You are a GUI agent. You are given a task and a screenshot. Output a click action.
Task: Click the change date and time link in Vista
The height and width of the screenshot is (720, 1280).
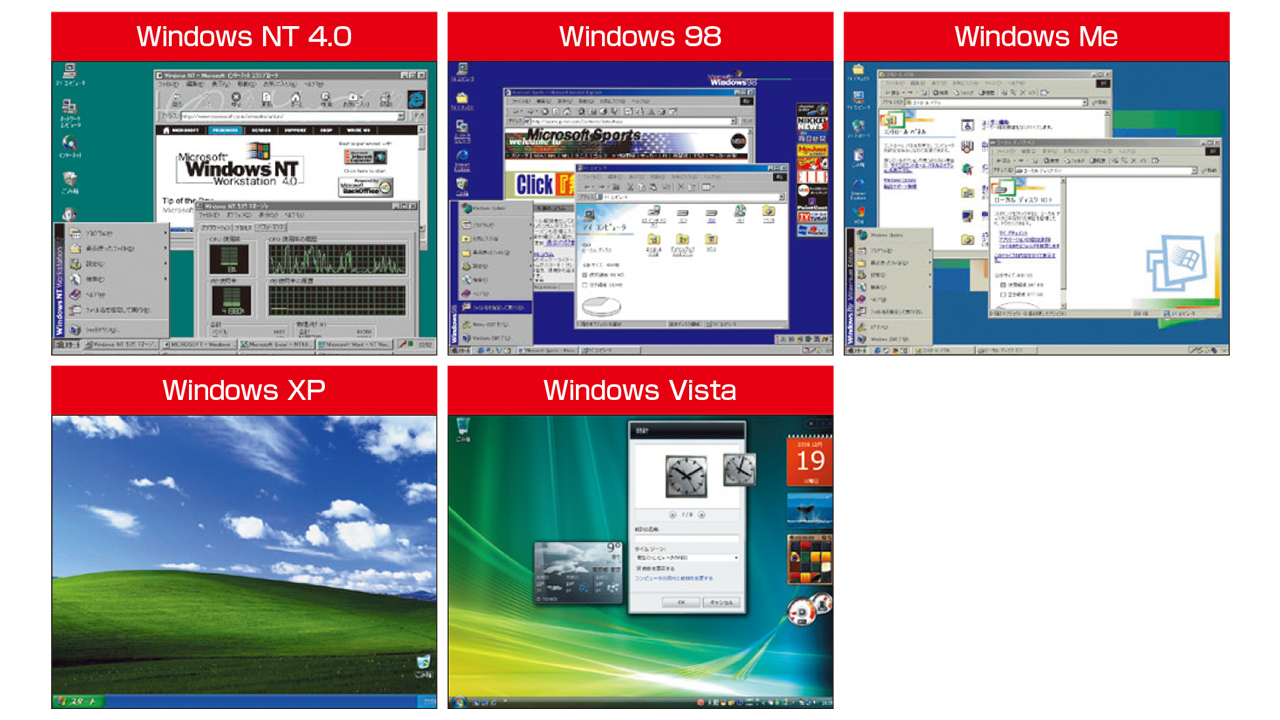674,578
